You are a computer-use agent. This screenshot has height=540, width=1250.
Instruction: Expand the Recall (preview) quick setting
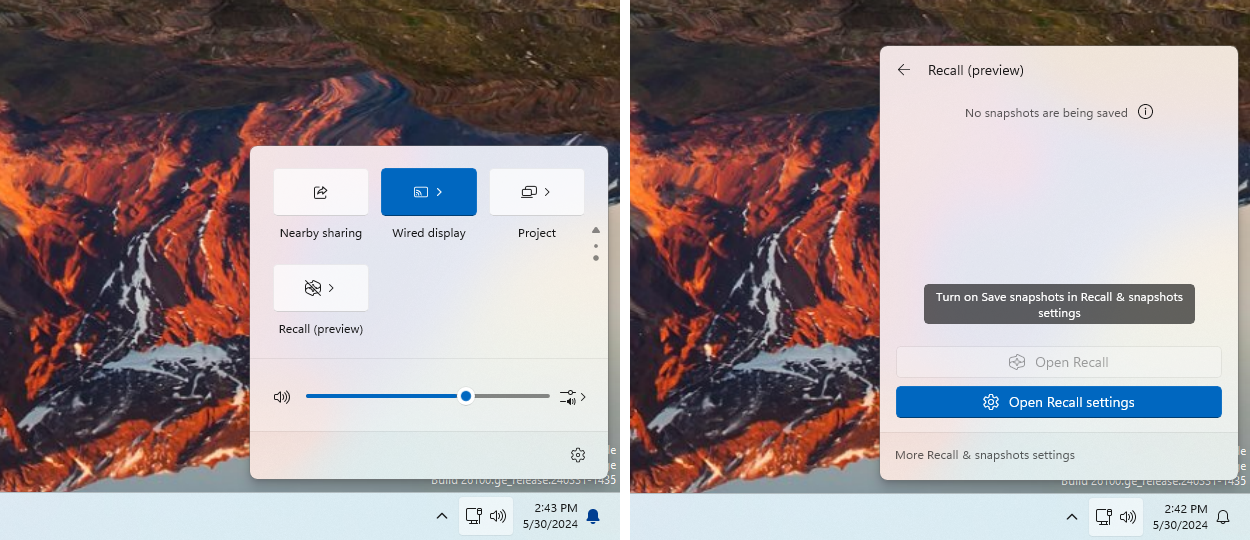click(321, 288)
